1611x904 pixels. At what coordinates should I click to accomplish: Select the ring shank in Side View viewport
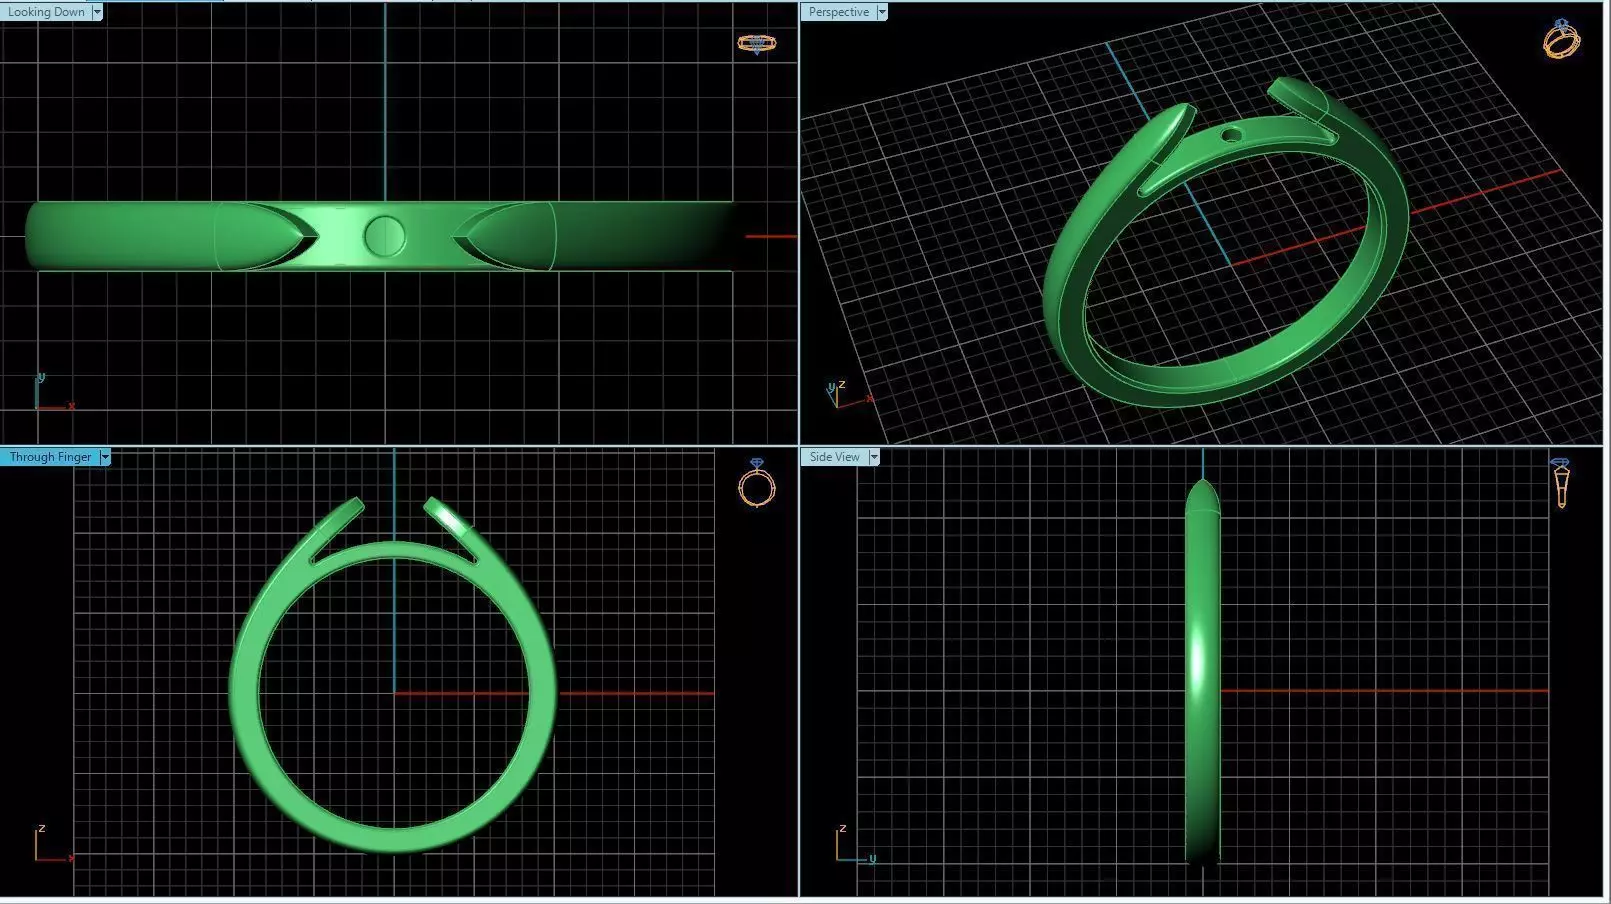[x=1202, y=672]
